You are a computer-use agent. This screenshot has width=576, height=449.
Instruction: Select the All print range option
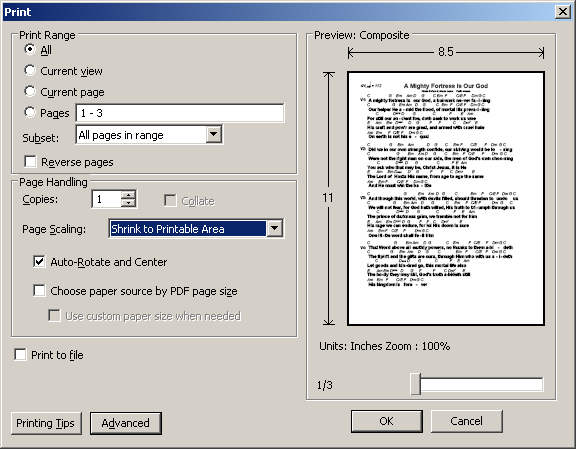[x=30, y=49]
